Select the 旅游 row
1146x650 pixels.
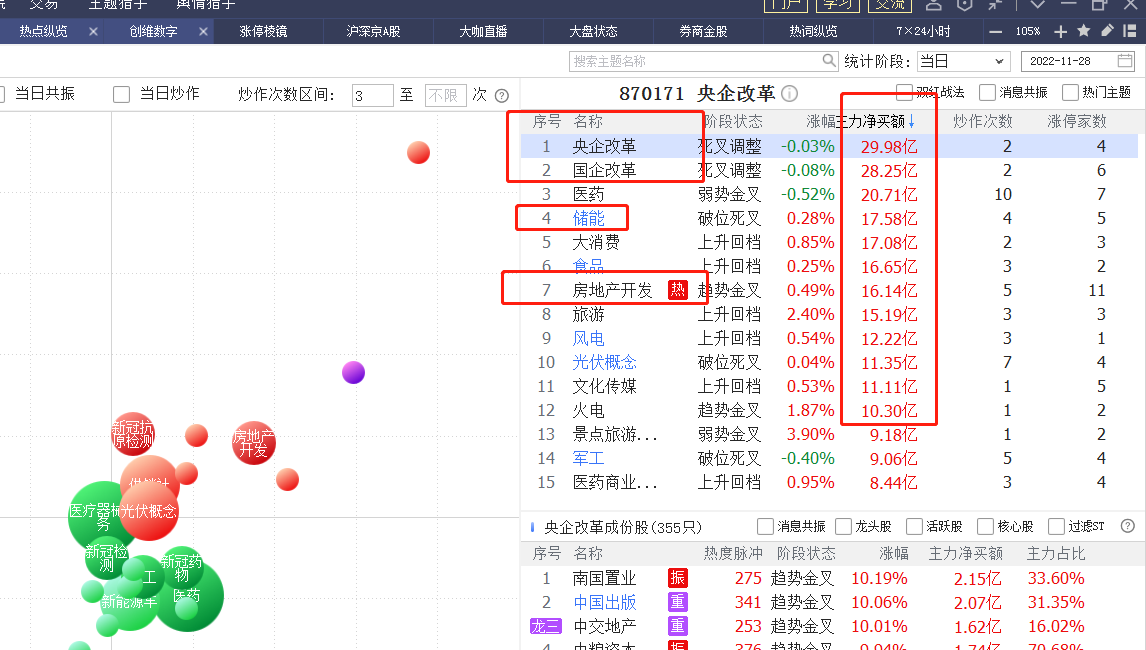click(829, 314)
